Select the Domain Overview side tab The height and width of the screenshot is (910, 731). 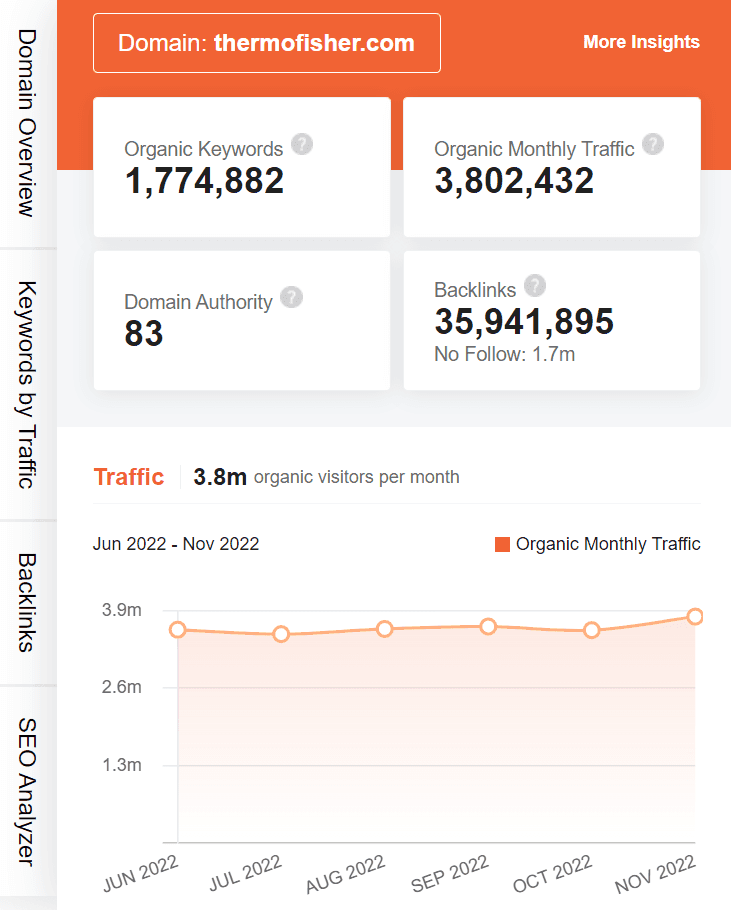27,123
